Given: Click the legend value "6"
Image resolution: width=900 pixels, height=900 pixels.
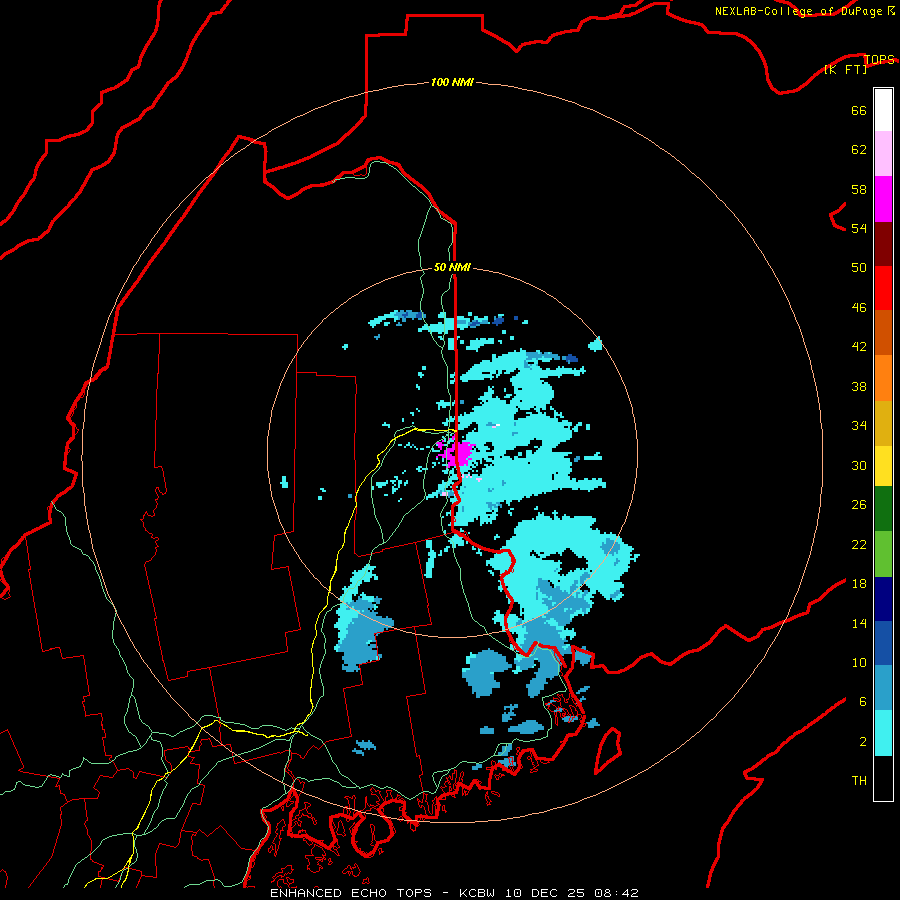Looking at the screenshot, I should (863, 701).
